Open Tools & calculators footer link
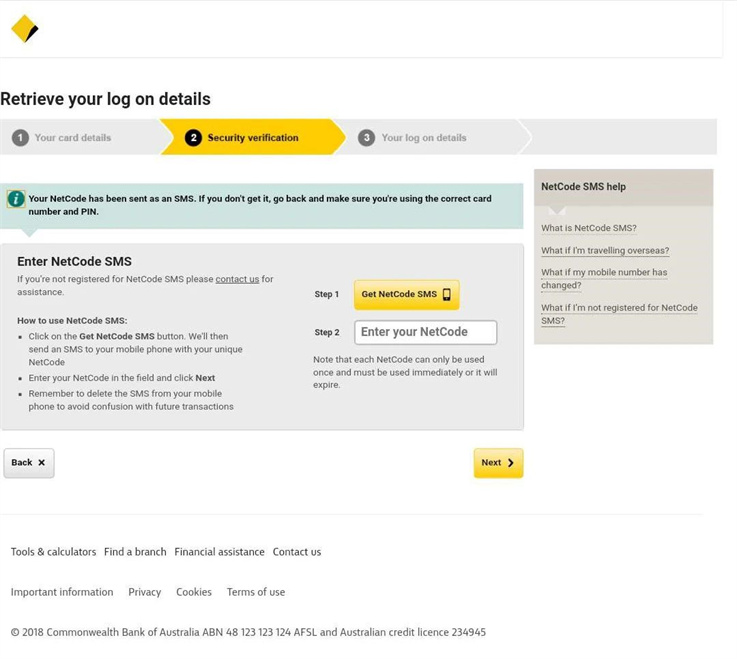The height and width of the screenshot is (659, 737). click(x=54, y=552)
